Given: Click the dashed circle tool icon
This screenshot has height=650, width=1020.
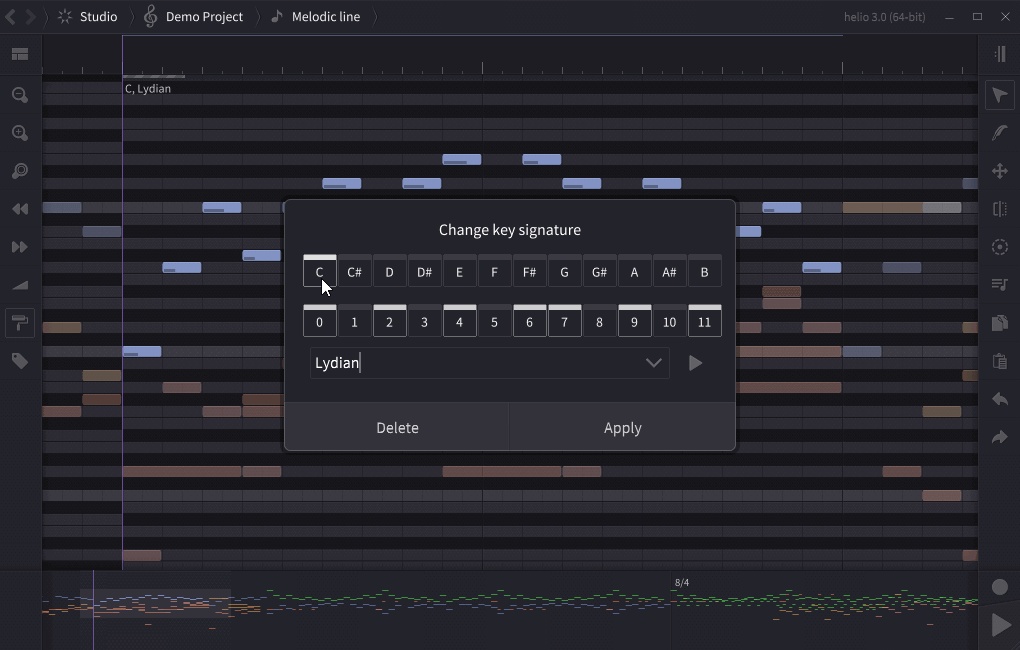Looking at the screenshot, I should 1000,247.
